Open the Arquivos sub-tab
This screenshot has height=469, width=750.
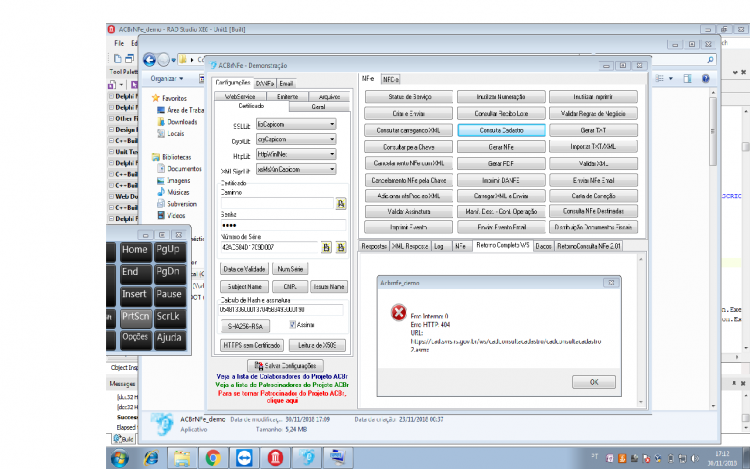(329, 97)
